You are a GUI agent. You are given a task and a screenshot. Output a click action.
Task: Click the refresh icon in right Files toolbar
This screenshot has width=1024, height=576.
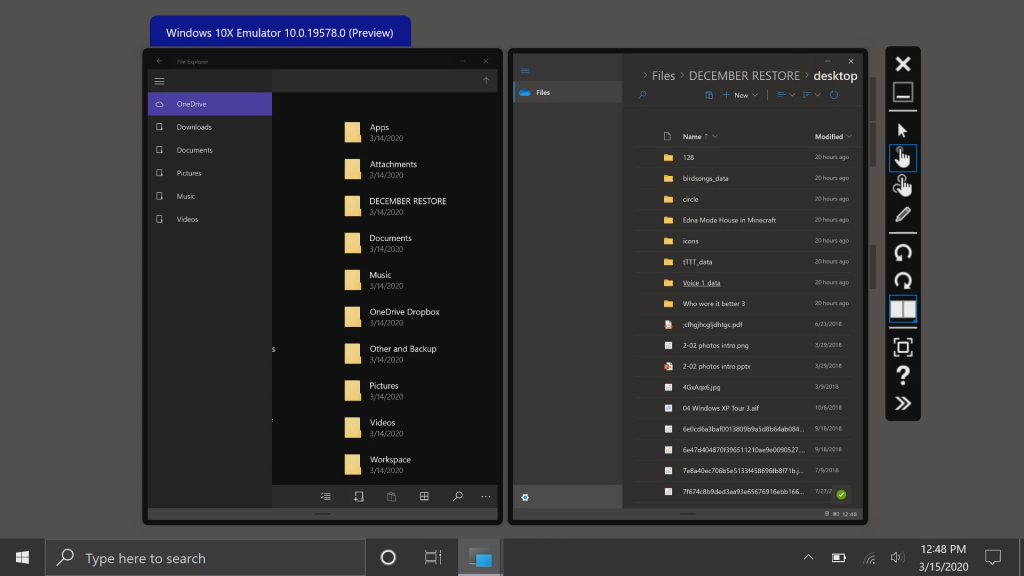tap(834, 95)
